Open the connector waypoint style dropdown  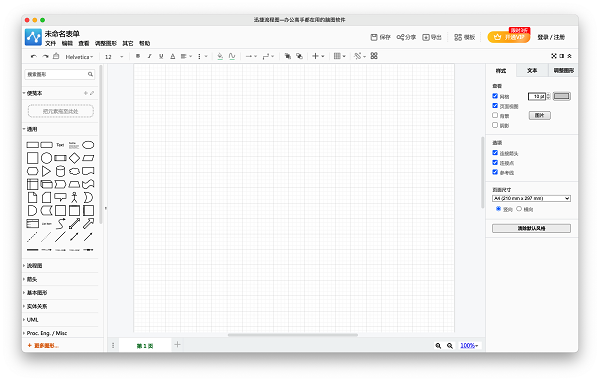268,56
